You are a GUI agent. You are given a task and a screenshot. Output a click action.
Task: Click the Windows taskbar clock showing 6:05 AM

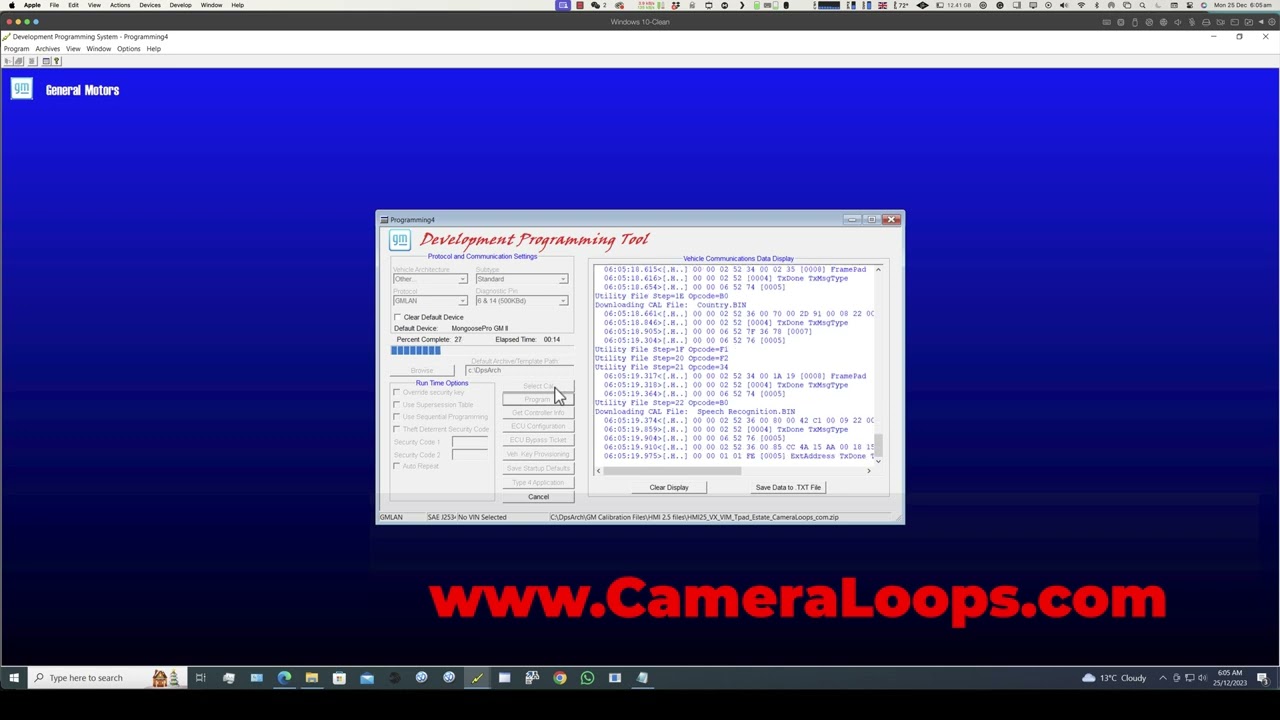coord(1230,678)
